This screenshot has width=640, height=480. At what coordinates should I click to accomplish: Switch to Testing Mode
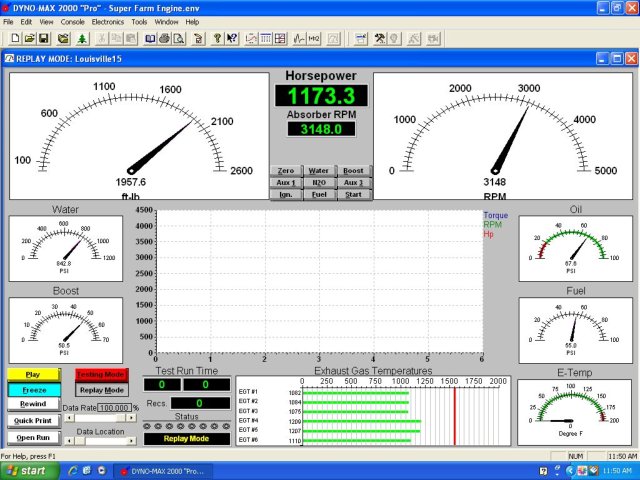pyautogui.click(x=102, y=375)
